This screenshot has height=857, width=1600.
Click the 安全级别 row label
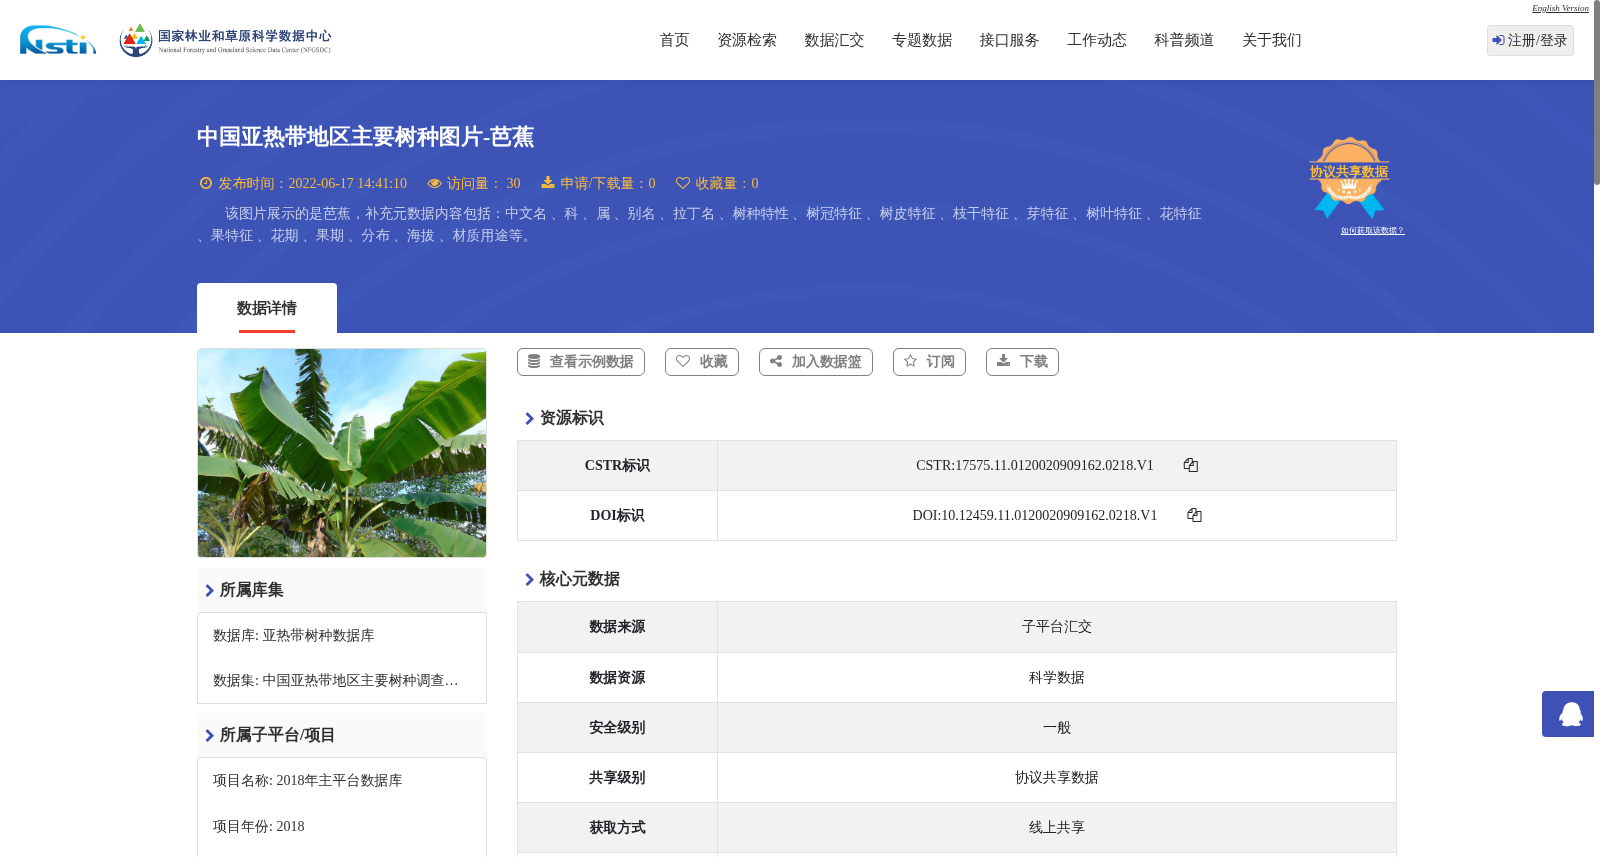(x=617, y=728)
